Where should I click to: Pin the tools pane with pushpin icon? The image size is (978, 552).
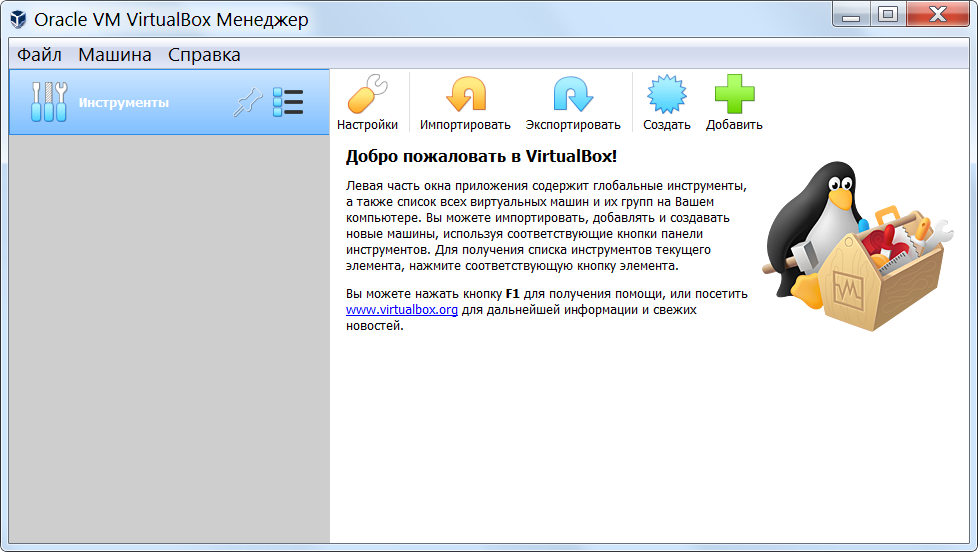click(x=248, y=102)
